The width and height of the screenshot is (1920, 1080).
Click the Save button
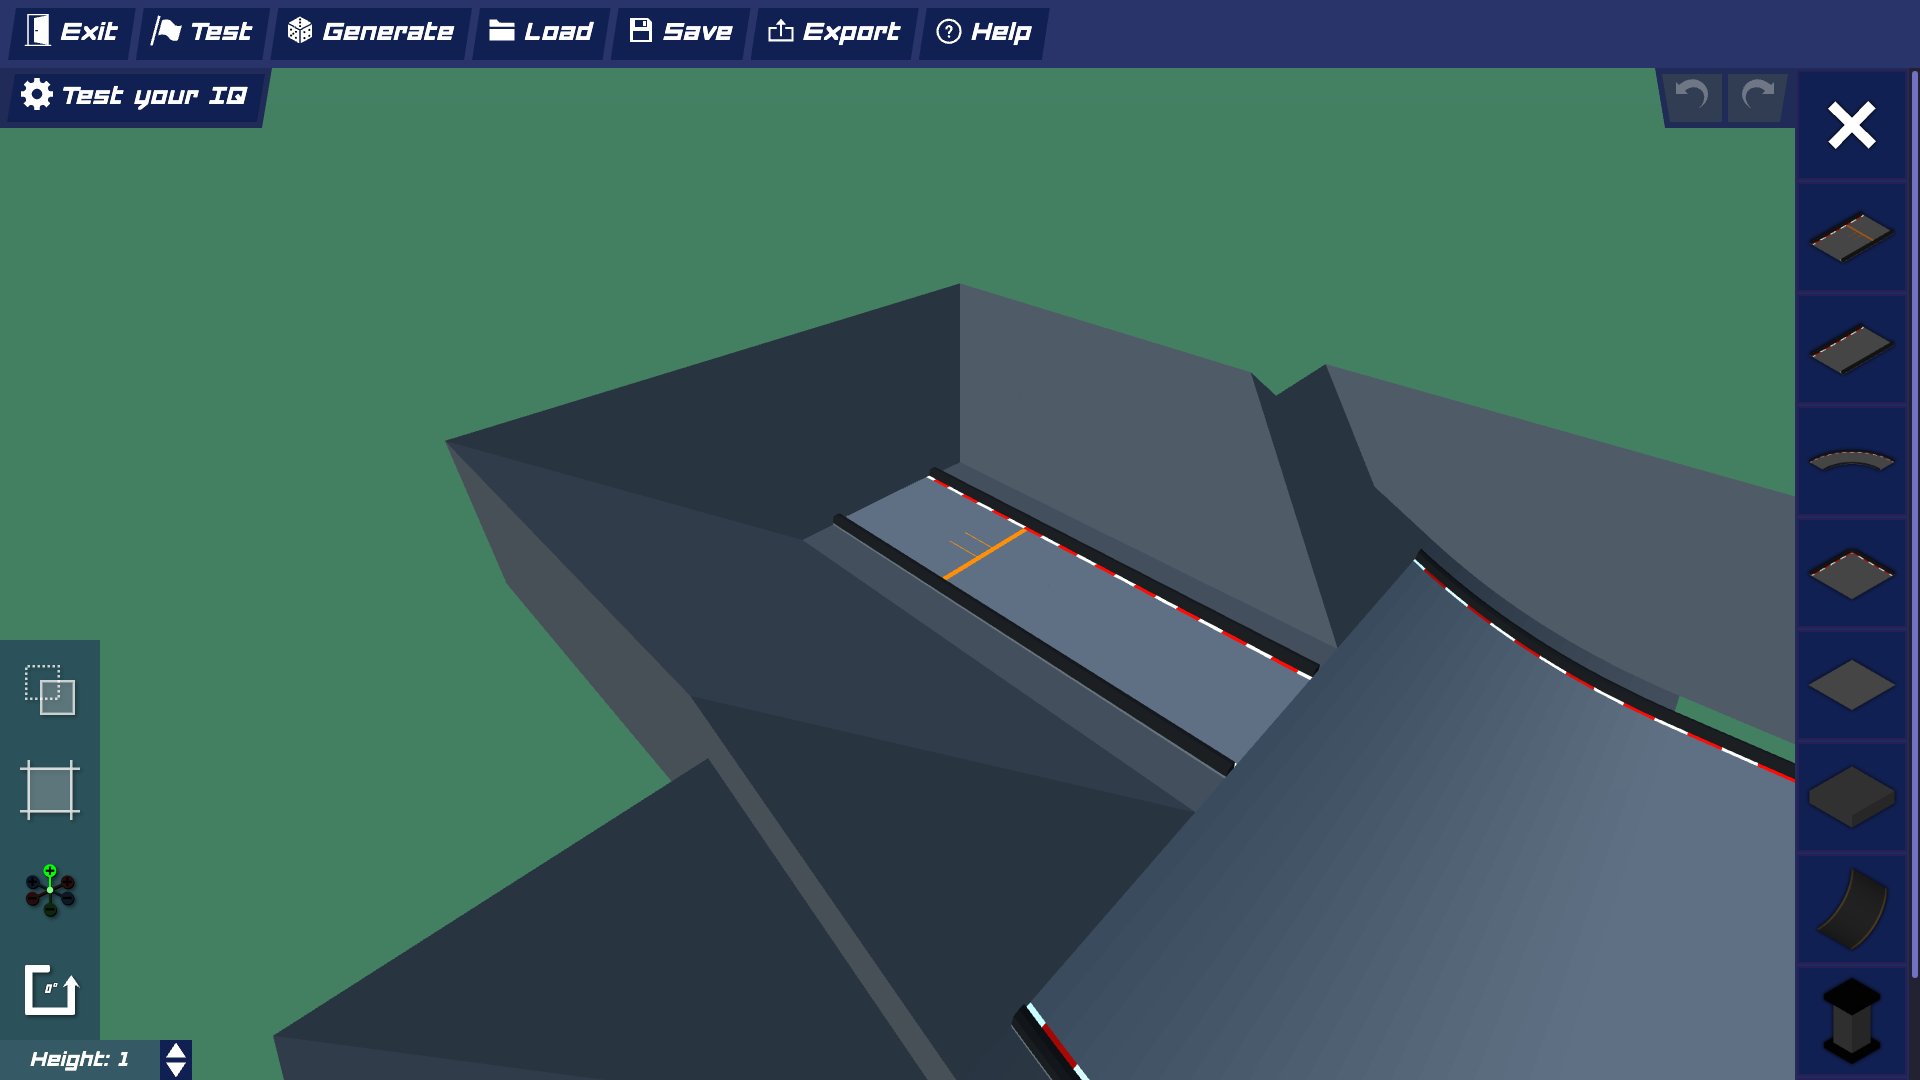click(x=681, y=32)
